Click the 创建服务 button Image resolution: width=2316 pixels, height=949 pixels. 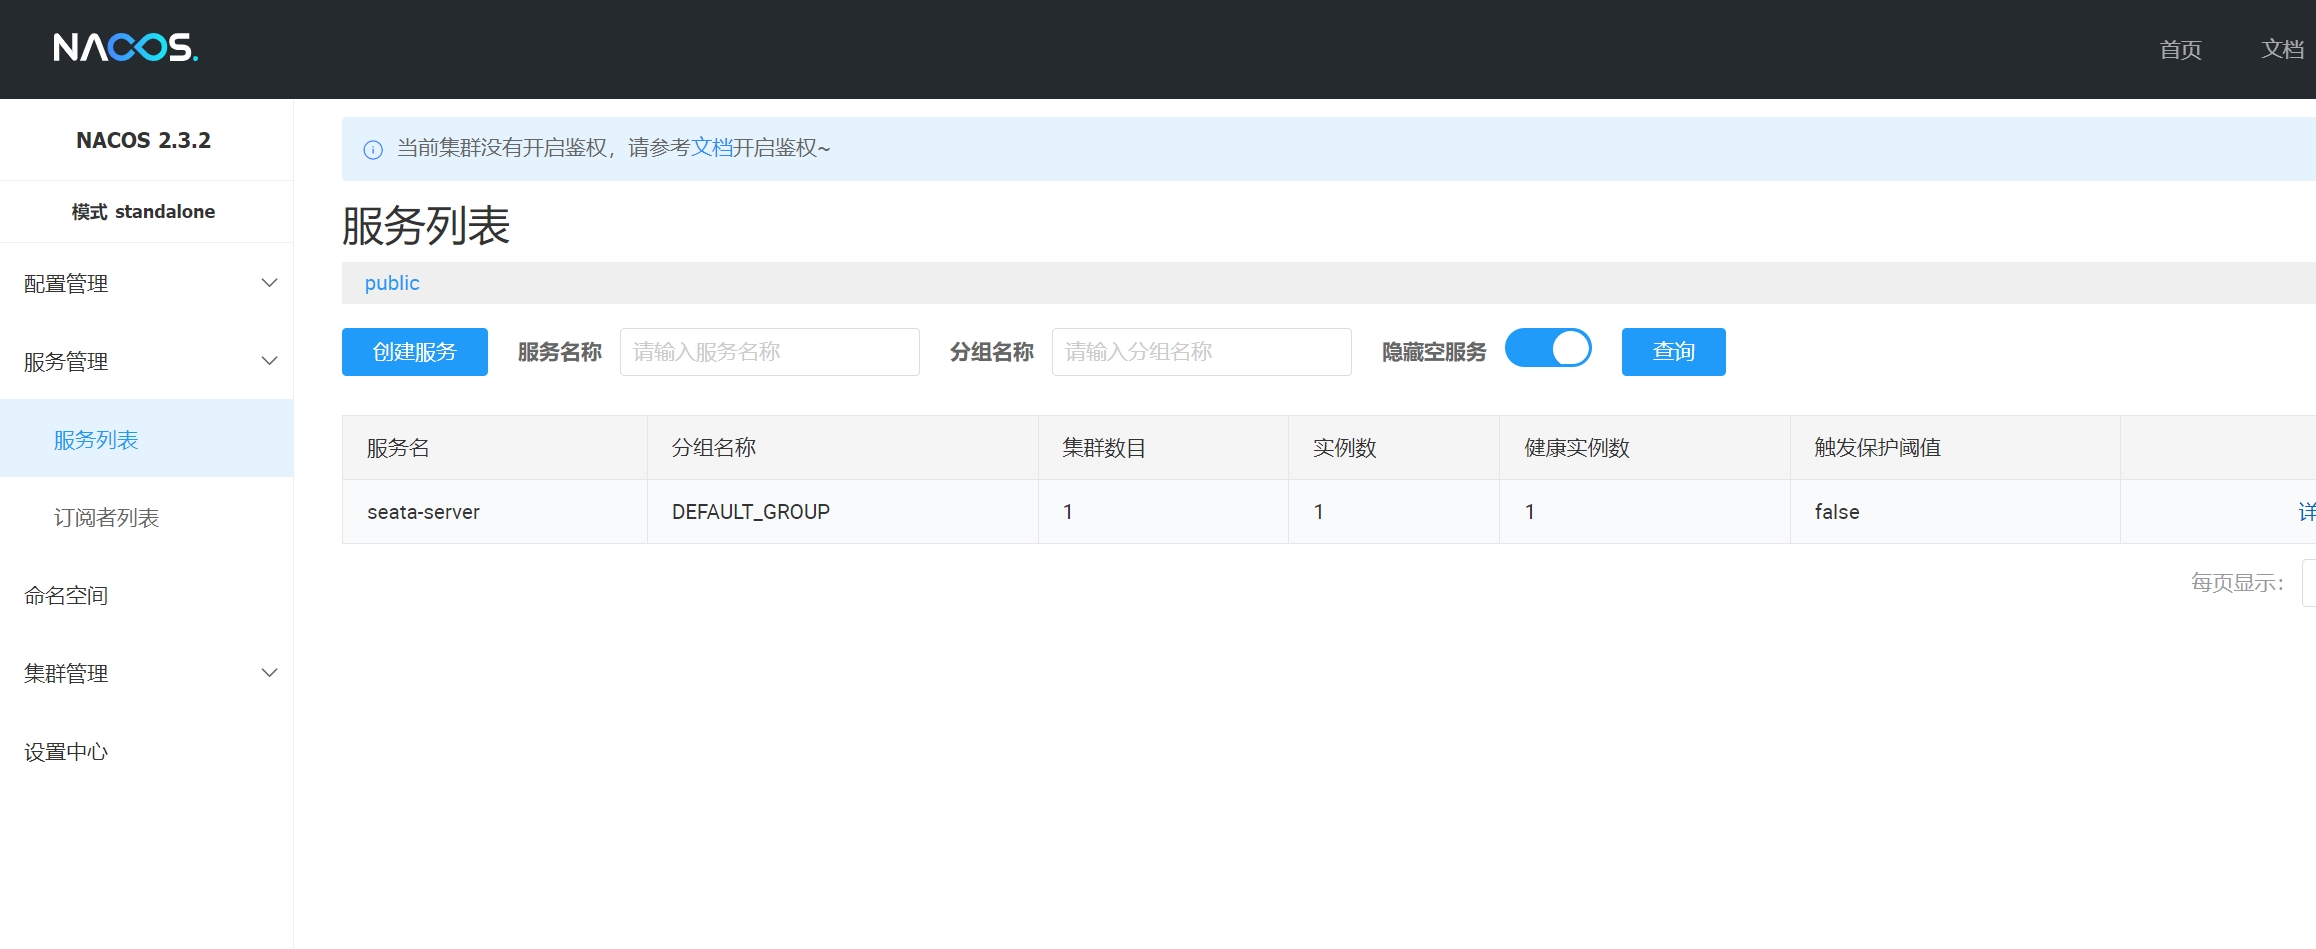tap(414, 352)
